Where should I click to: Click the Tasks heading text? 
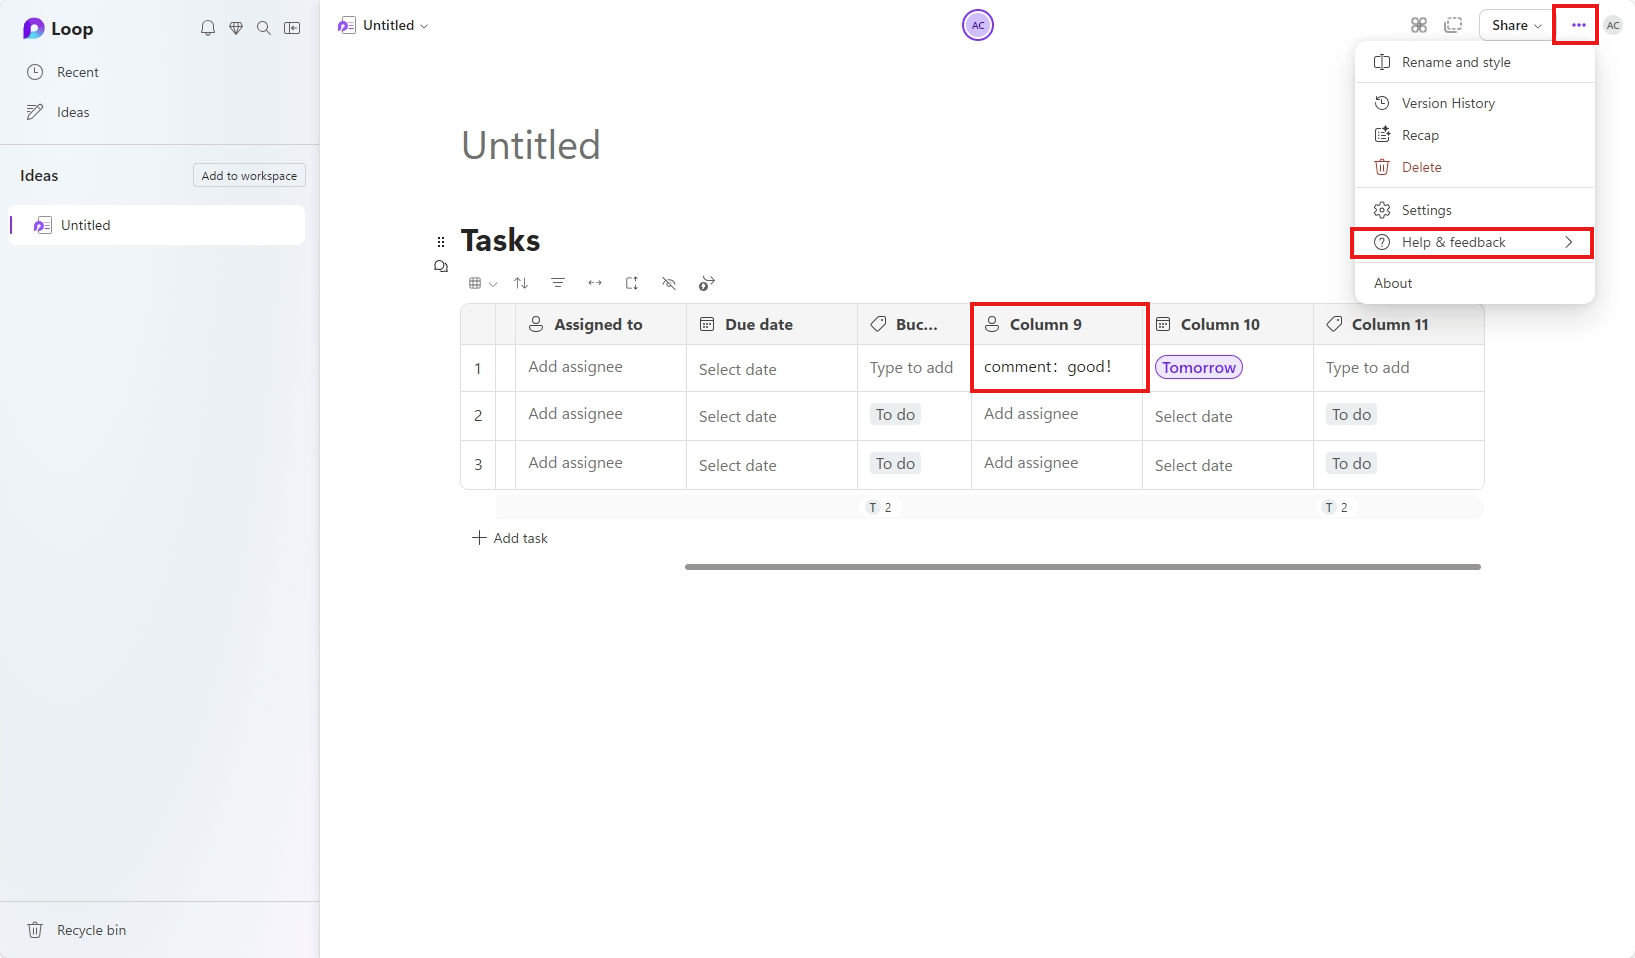click(501, 240)
